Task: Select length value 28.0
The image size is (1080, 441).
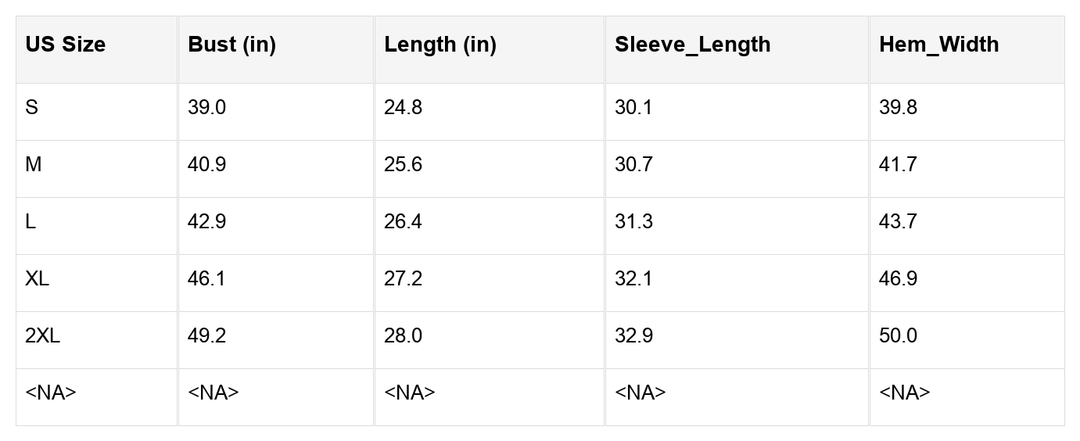Action: point(403,336)
